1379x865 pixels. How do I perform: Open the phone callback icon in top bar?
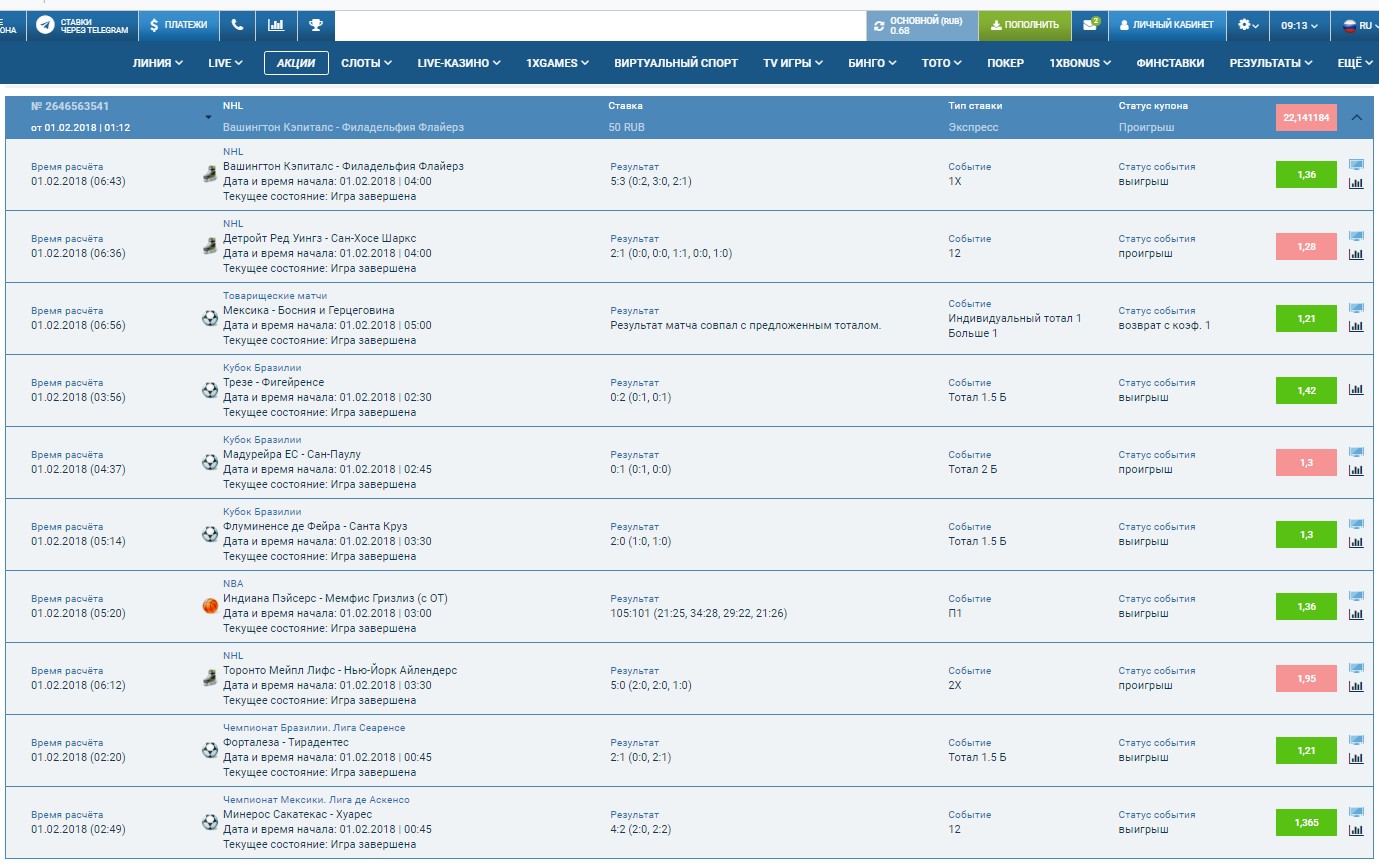pyautogui.click(x=237, y=25)
